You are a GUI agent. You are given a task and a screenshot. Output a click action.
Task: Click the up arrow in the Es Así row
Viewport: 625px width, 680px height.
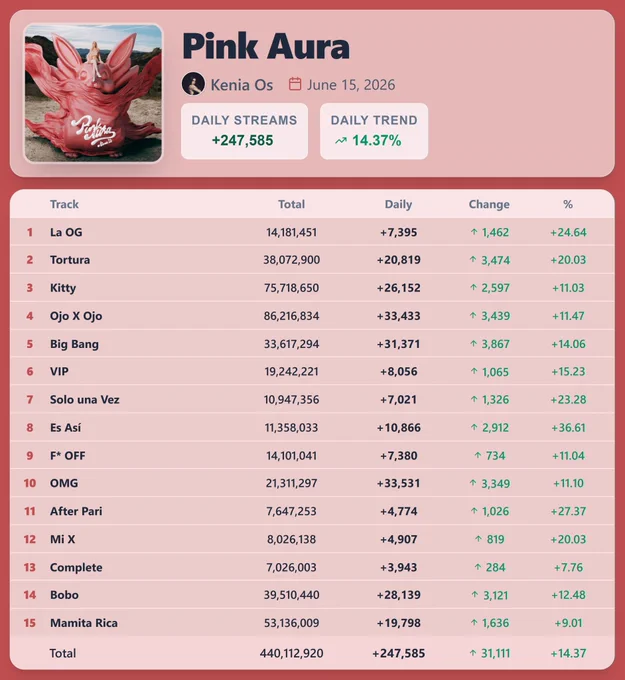coord(474,428)
